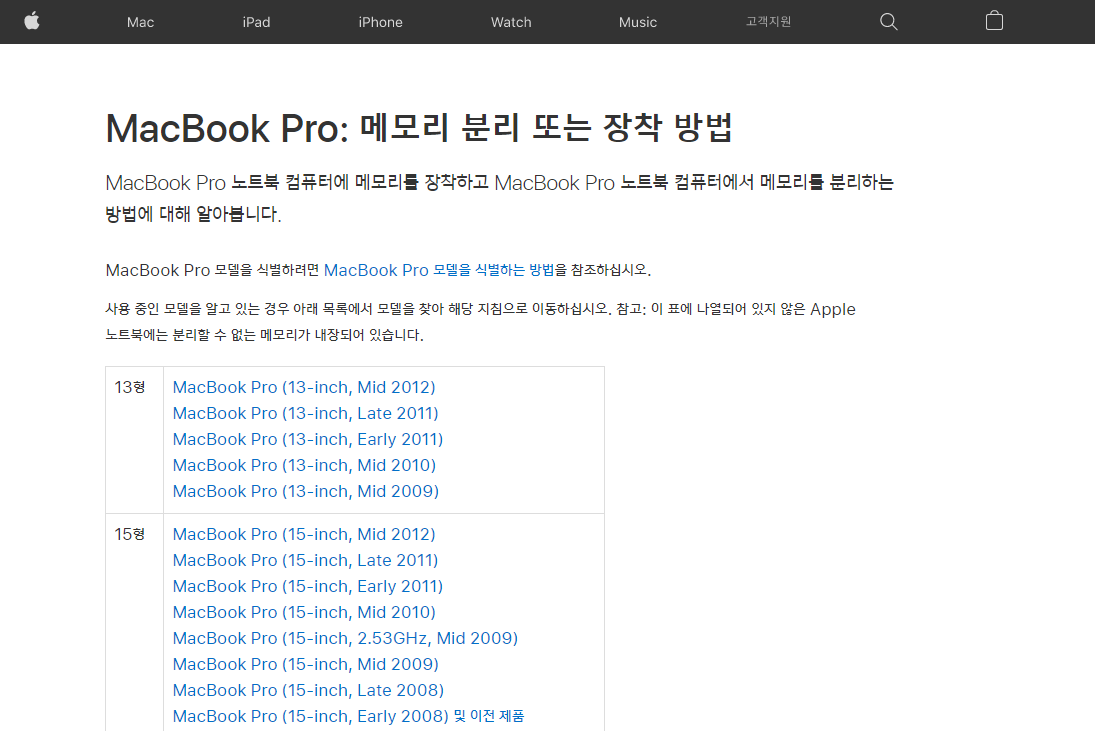
Task: Click the page title MacBook Pro: 메모리 분리 또는 장착 방법
Action: coord(419,128)
